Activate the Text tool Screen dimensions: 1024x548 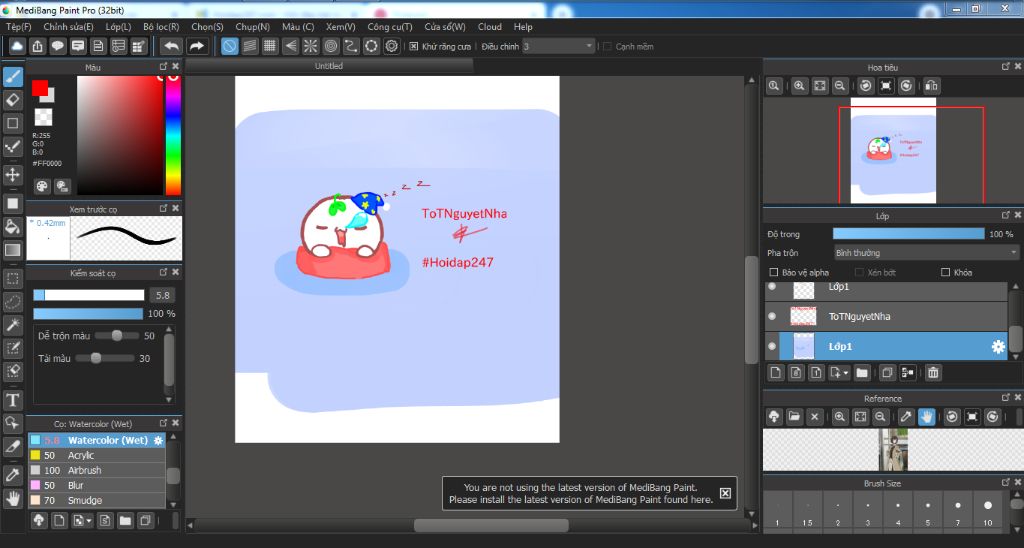[13, 400]
